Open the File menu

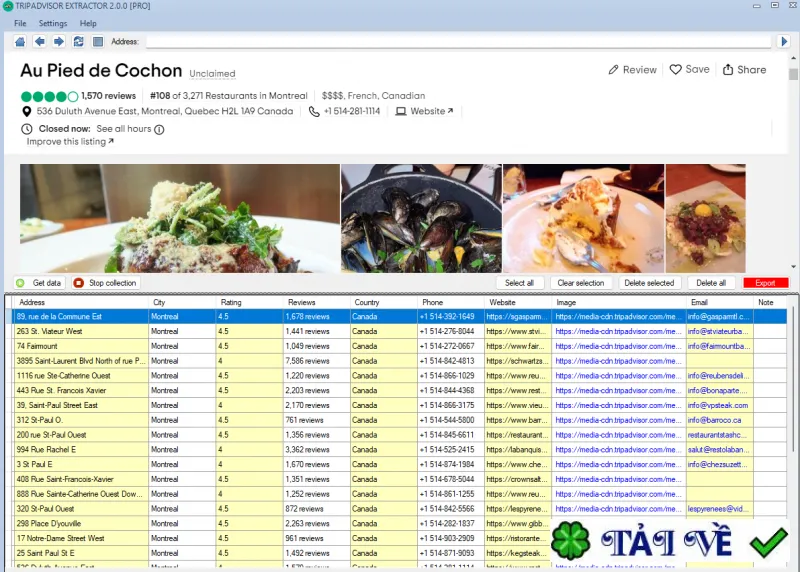pyautogui.click(x=20, y=23)
